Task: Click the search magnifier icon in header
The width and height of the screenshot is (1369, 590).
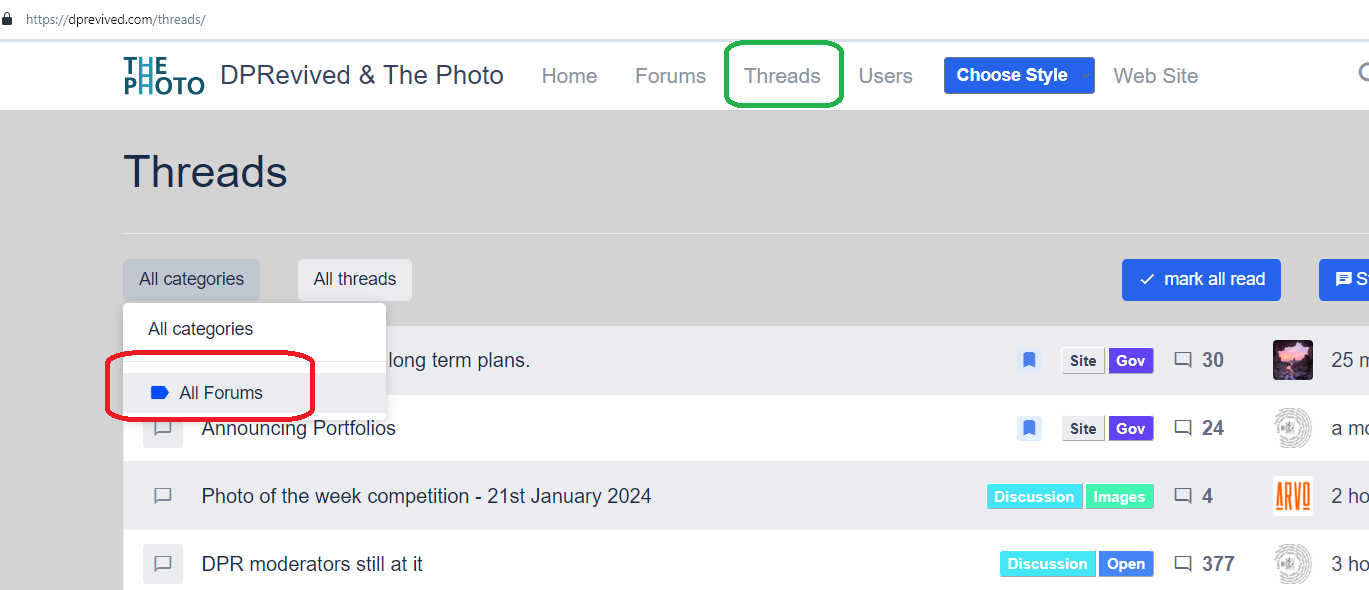Action: tap(1362, 73)
